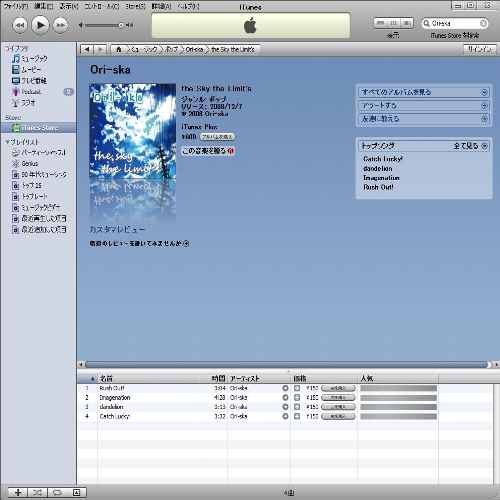Click the Sign In button
Image resolution: width=500 pixels, height=500 pixels.
[x=480, y=49]
